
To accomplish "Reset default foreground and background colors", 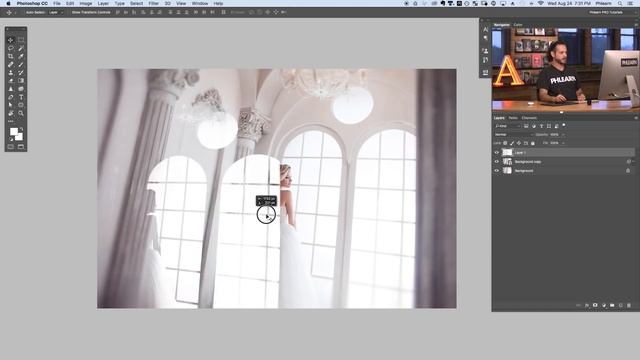I will tap(11, 139).
